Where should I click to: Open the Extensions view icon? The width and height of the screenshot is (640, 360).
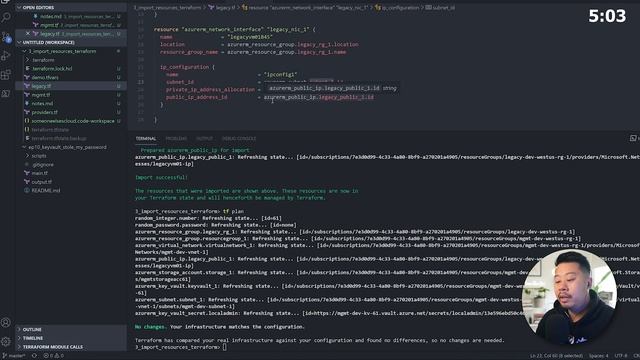[6, 75]
